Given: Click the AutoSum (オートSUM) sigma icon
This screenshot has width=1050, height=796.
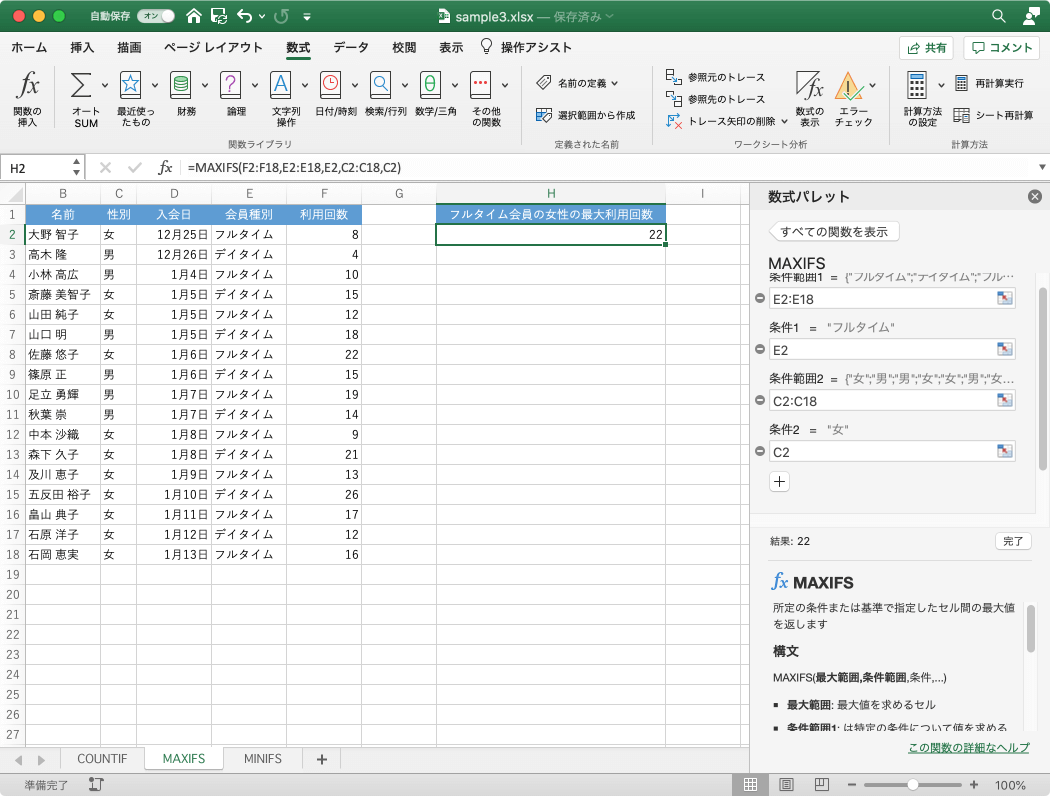Looking at the screenshot, I should (x=81, y=86).
